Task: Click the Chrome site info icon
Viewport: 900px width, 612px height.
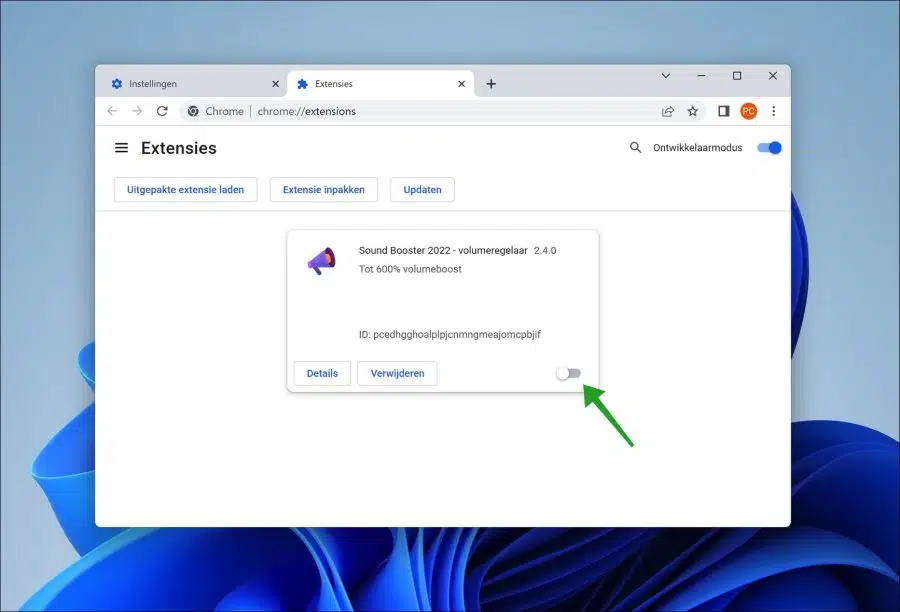Action: pos(193,111)
